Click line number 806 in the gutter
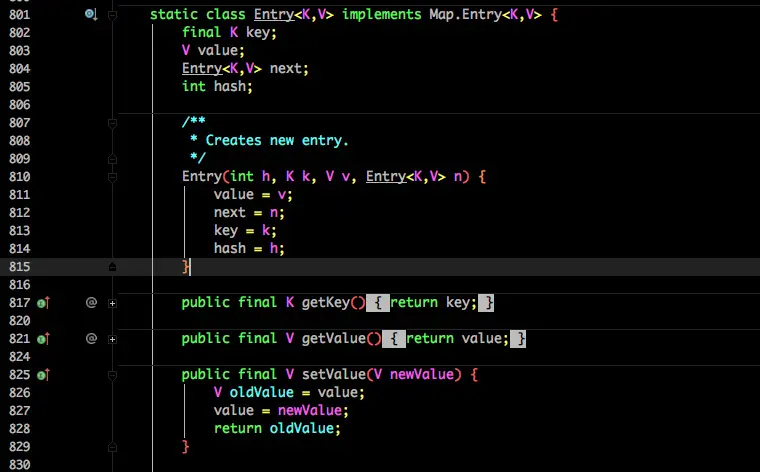Screen dimensions: 760x472 (x=19, y=105)
